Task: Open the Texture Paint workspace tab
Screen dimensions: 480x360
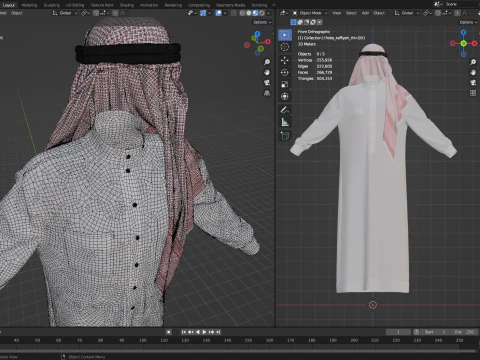Action: pos(102,5)
